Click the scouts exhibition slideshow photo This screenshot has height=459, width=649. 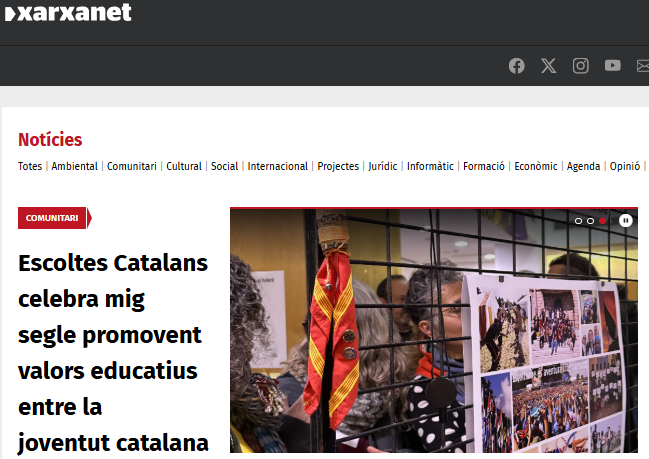[434, 330]
